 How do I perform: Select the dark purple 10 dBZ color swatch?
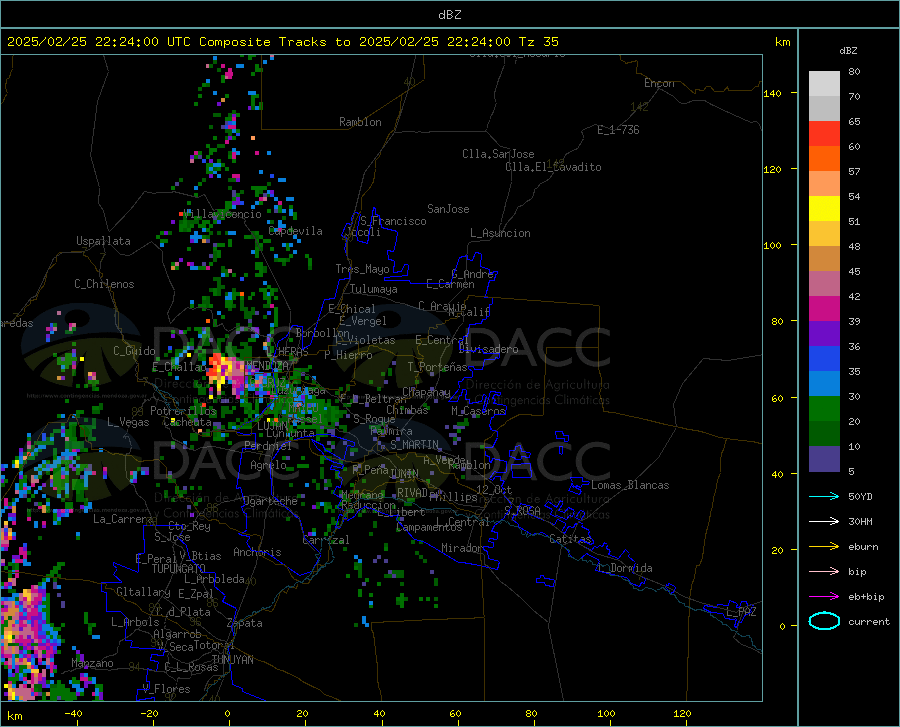(824, 458)
